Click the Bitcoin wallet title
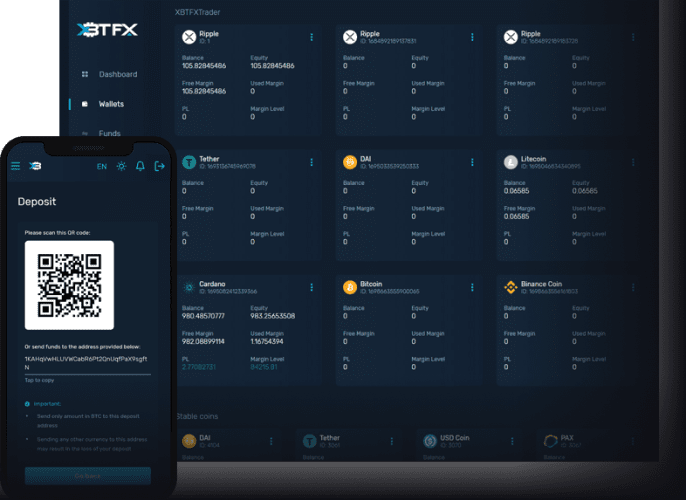The height and width of the screenshot is (500, 686). 371,284
